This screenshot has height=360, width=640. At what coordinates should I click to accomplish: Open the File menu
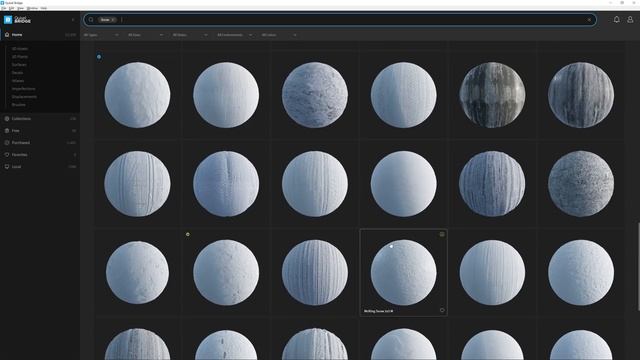[x=3, y=8]
